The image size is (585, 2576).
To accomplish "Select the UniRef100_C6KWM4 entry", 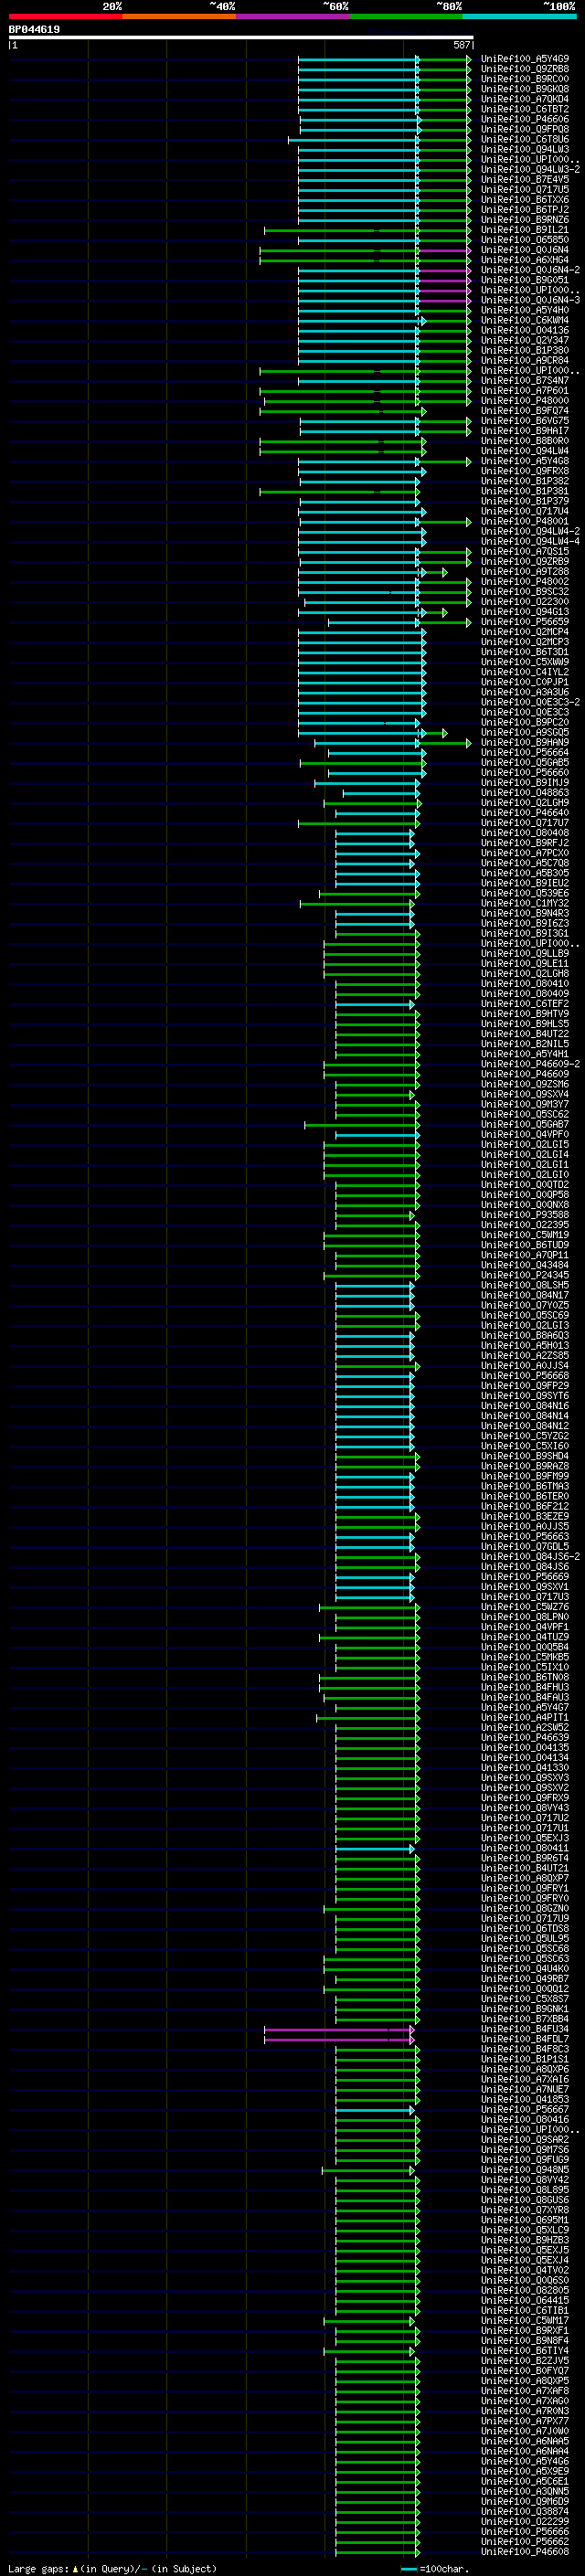I will pos(525,320).
